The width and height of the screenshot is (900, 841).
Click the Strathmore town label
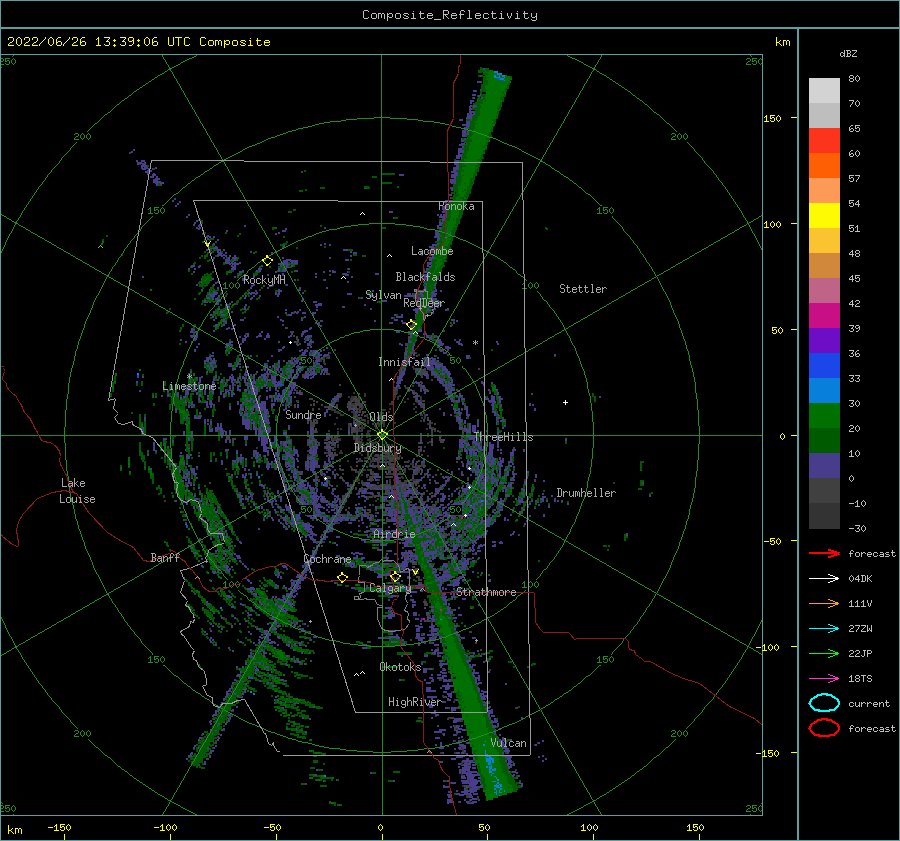486,592
